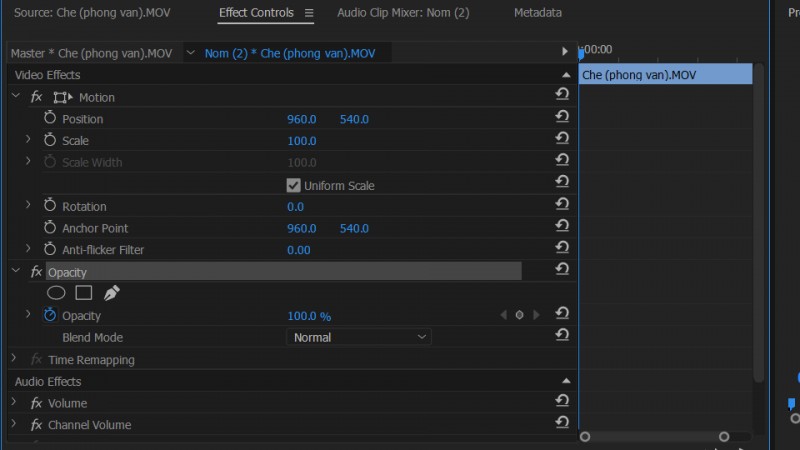Click the right handle of timeline zoom scrollbar

pyautogui.click(x=723, y=437)
